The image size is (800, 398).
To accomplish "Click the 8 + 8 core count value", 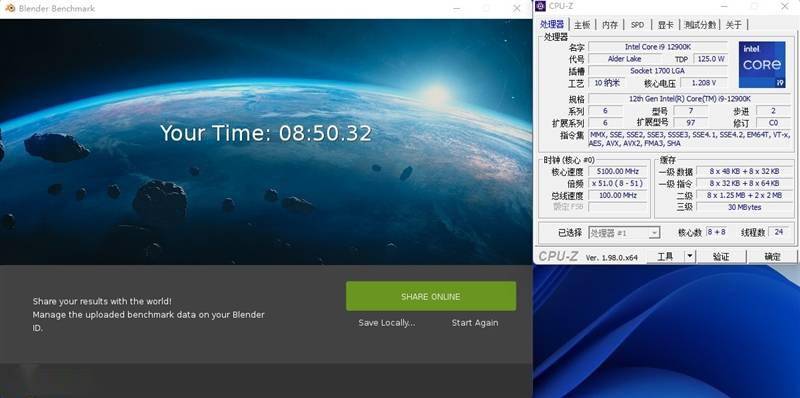I will pyautogui.click(x=716, y=232).
